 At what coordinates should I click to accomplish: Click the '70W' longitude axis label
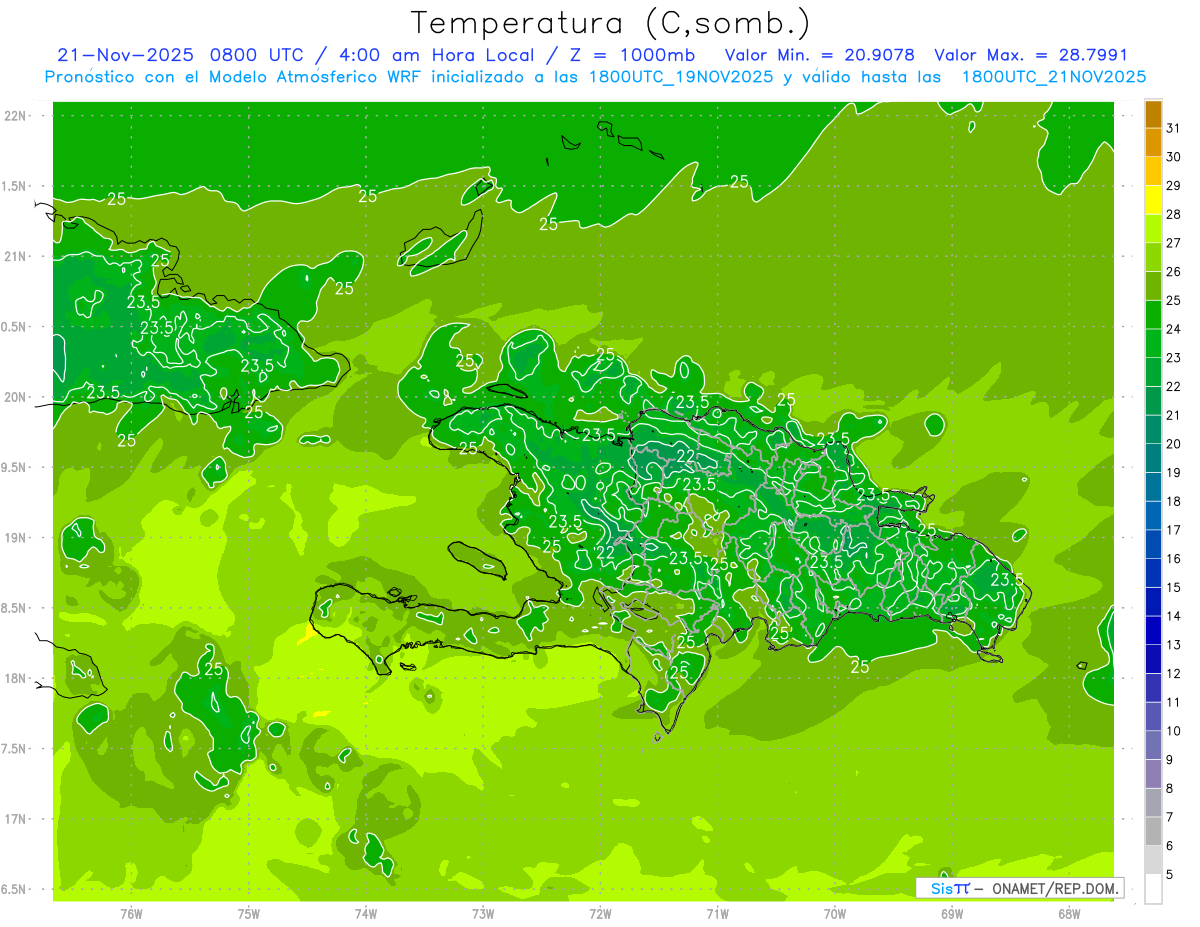click(x=835, y=914)
